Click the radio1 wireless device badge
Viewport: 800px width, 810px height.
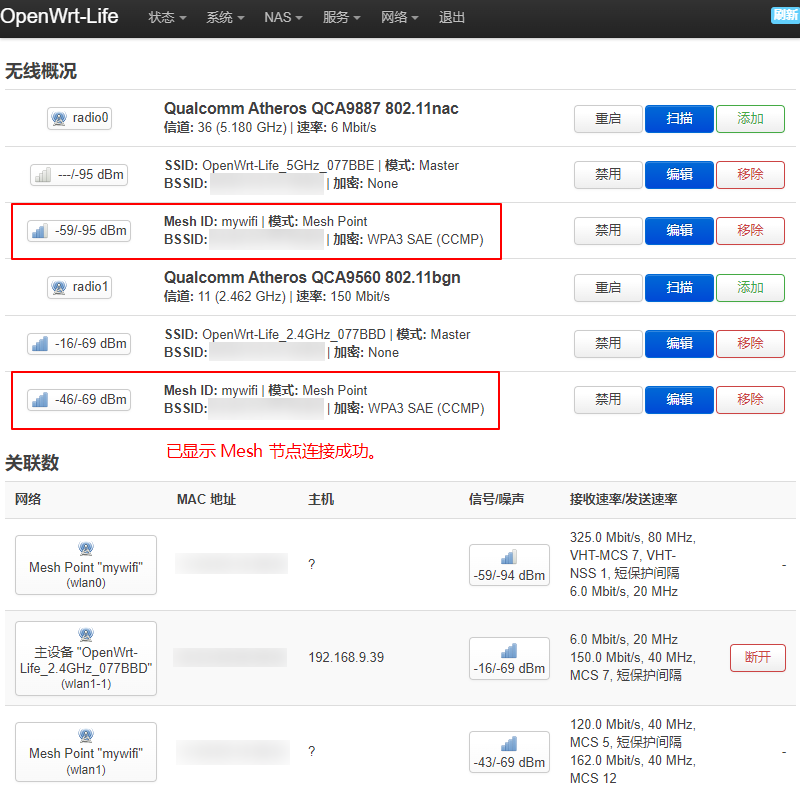[x=79, y=287]
